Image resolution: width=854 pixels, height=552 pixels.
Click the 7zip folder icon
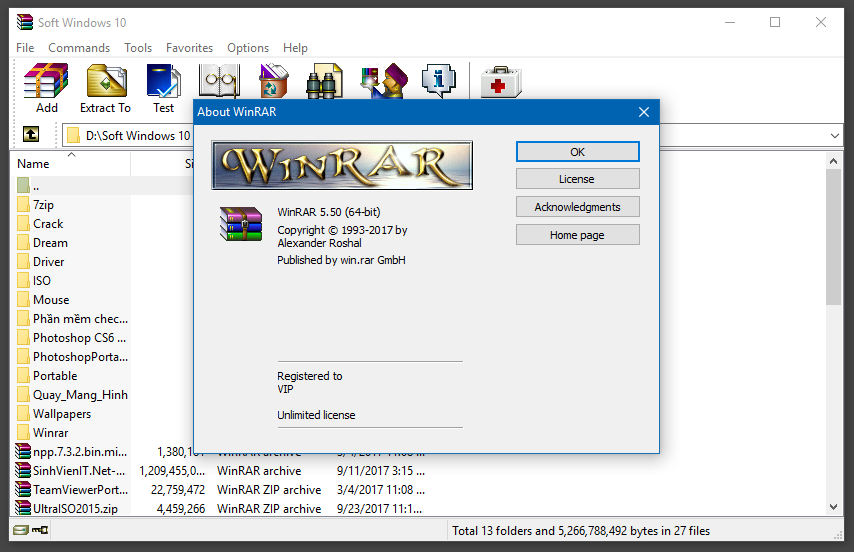23,205
